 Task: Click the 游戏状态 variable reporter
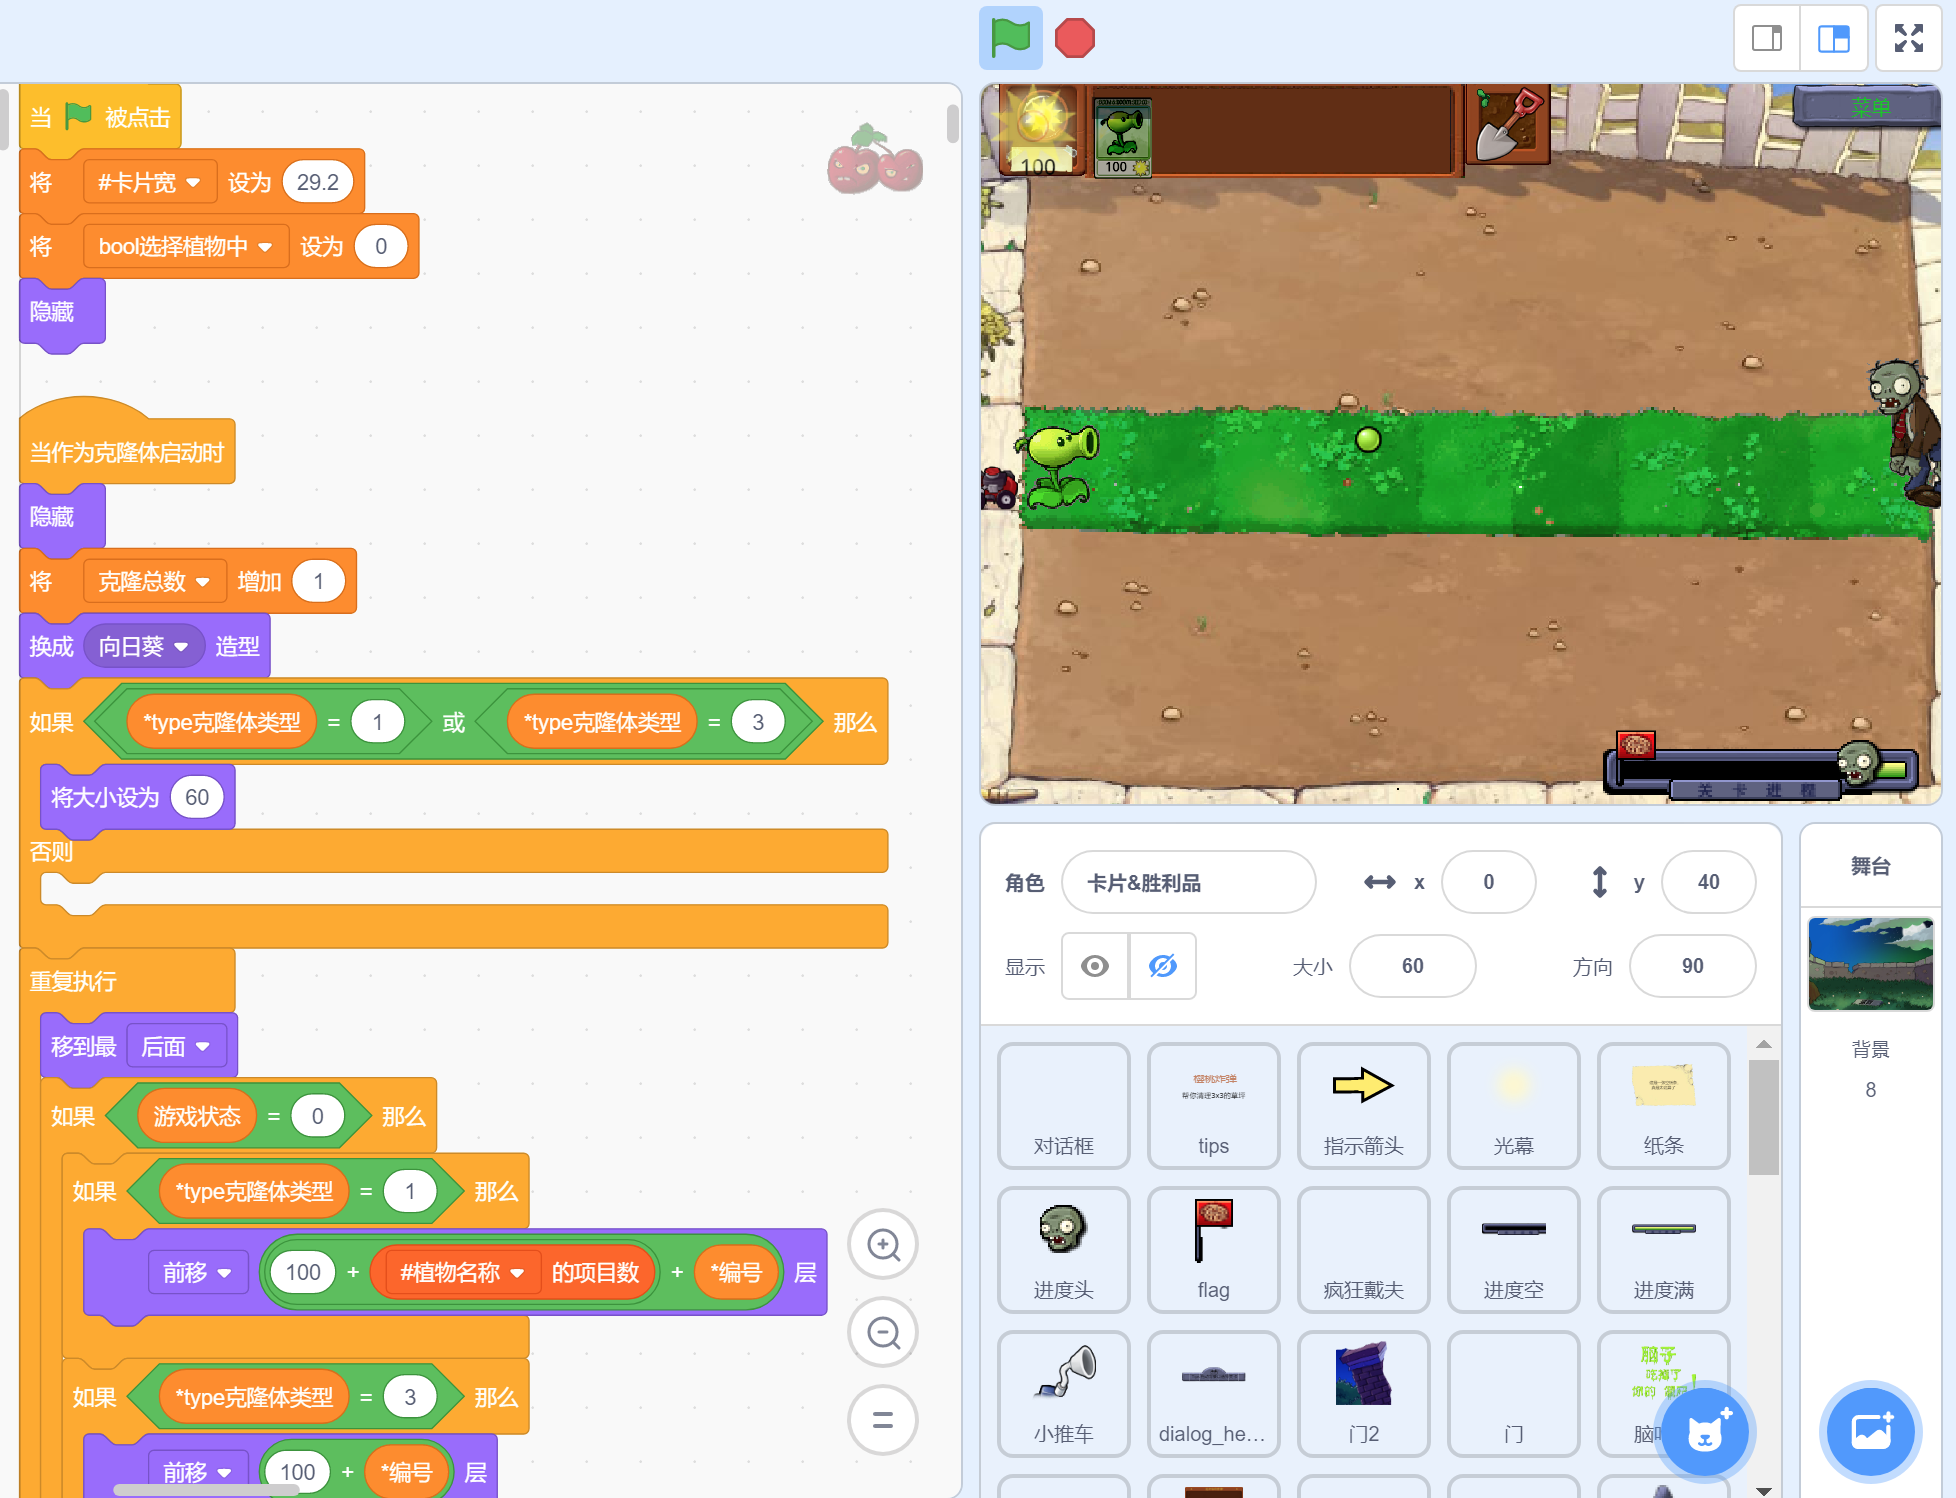[x=197, y=1116]
